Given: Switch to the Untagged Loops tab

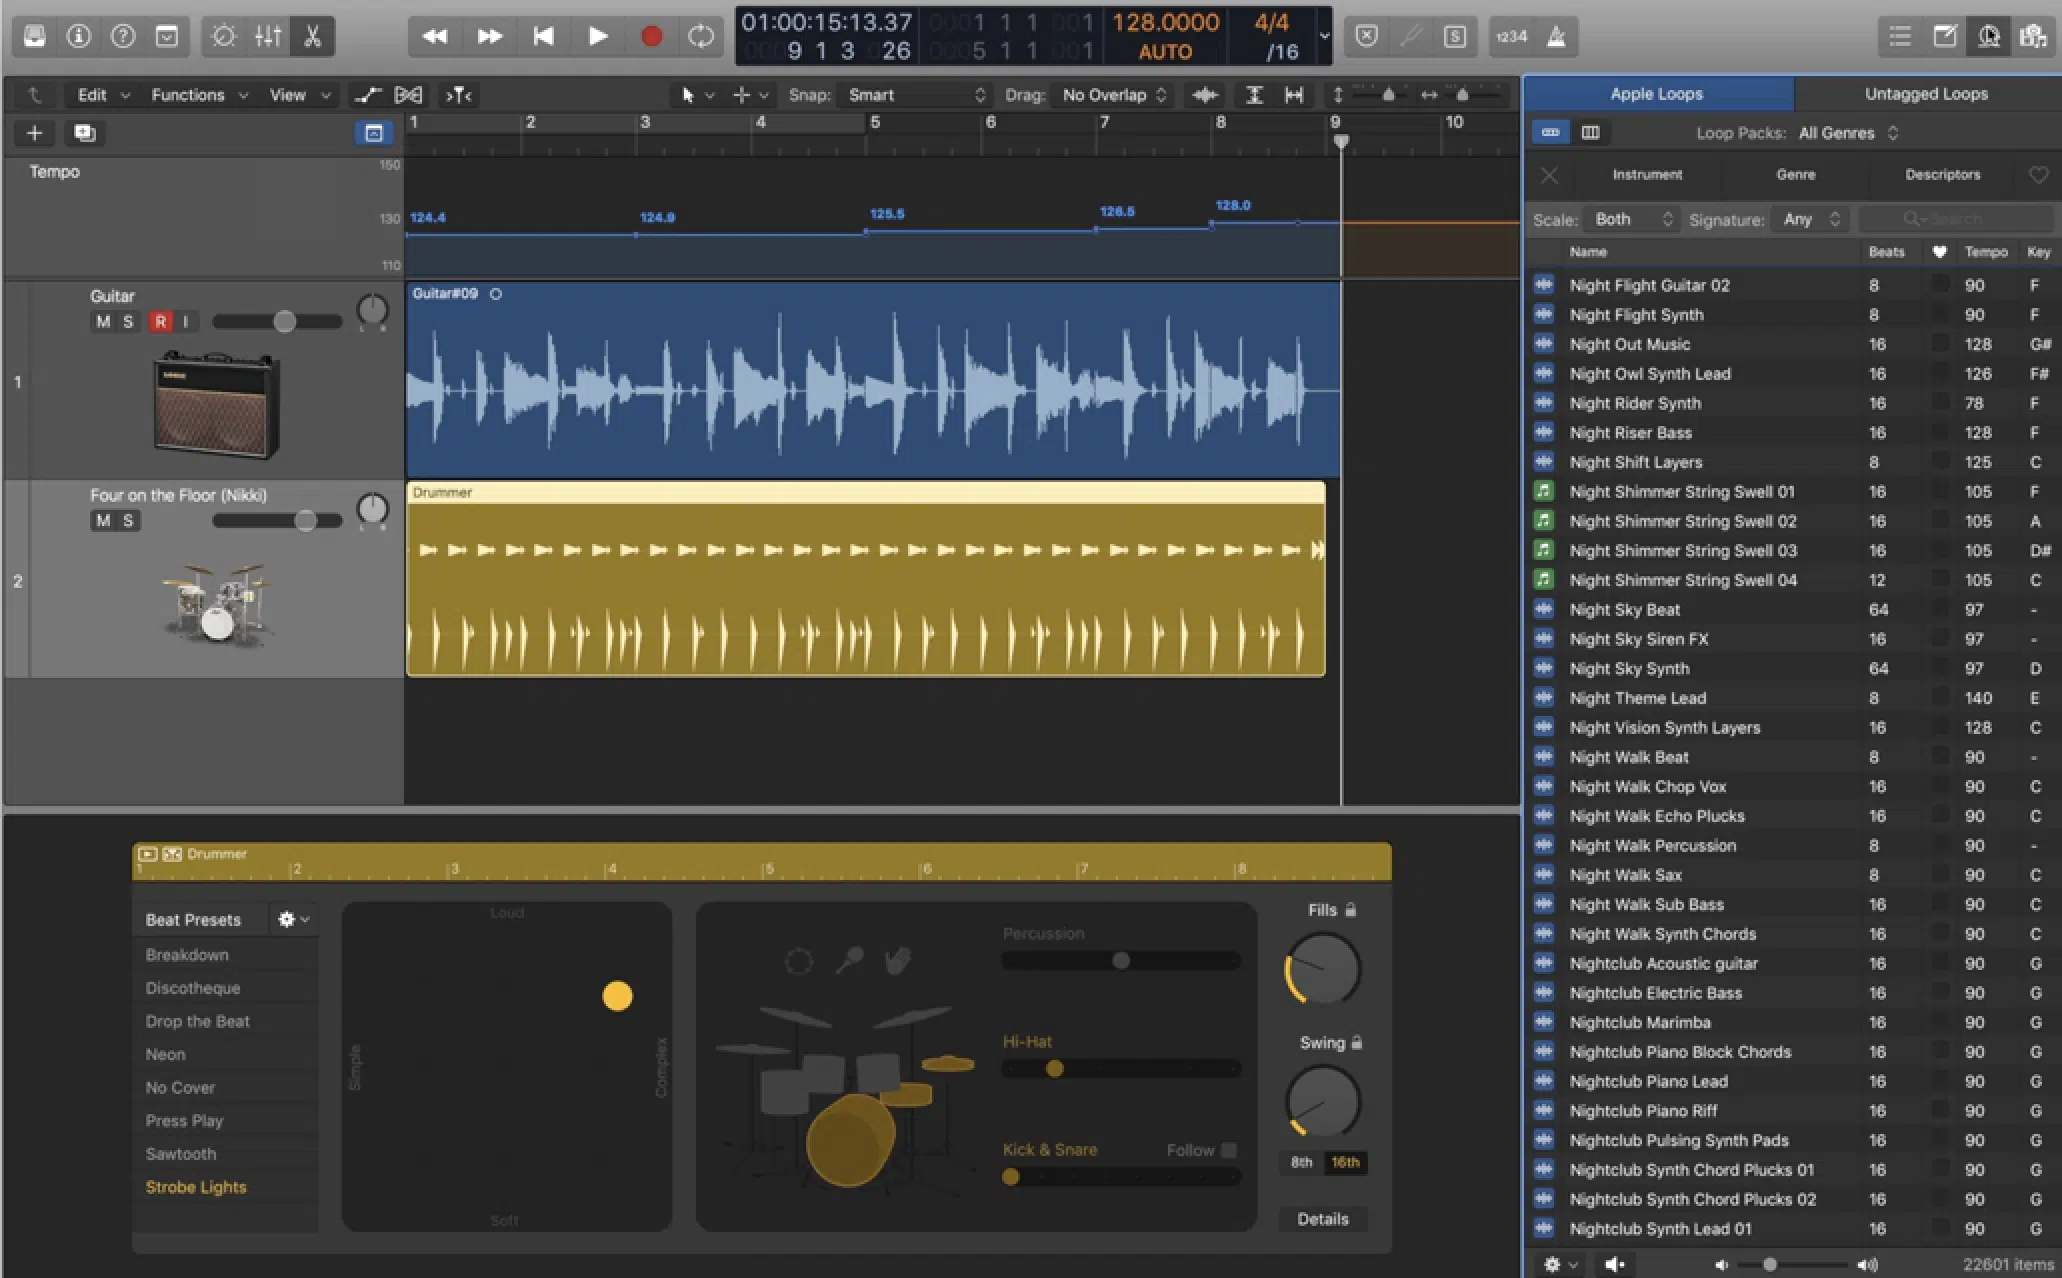Looking at the screenshot, I should (x=1925, y=94).
